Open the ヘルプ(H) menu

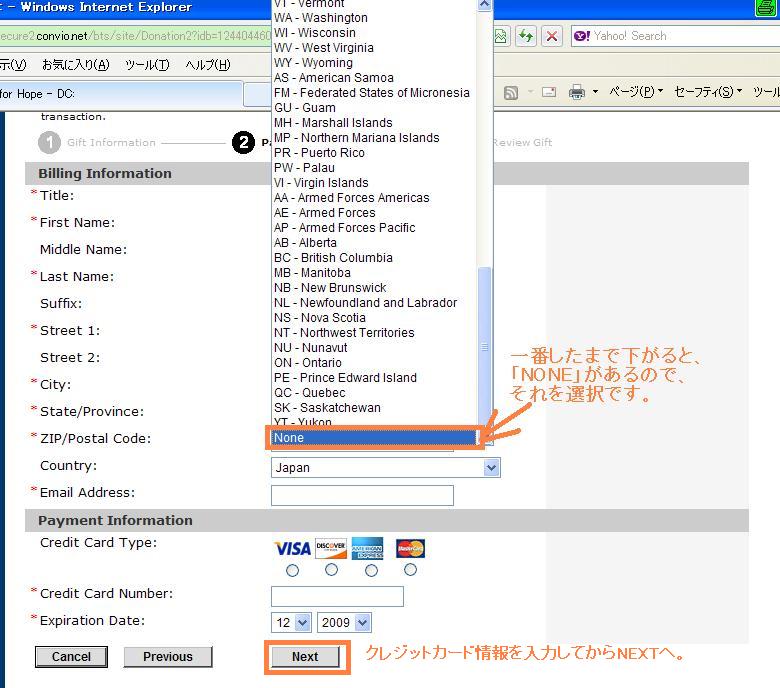click(x=208, y=65)
